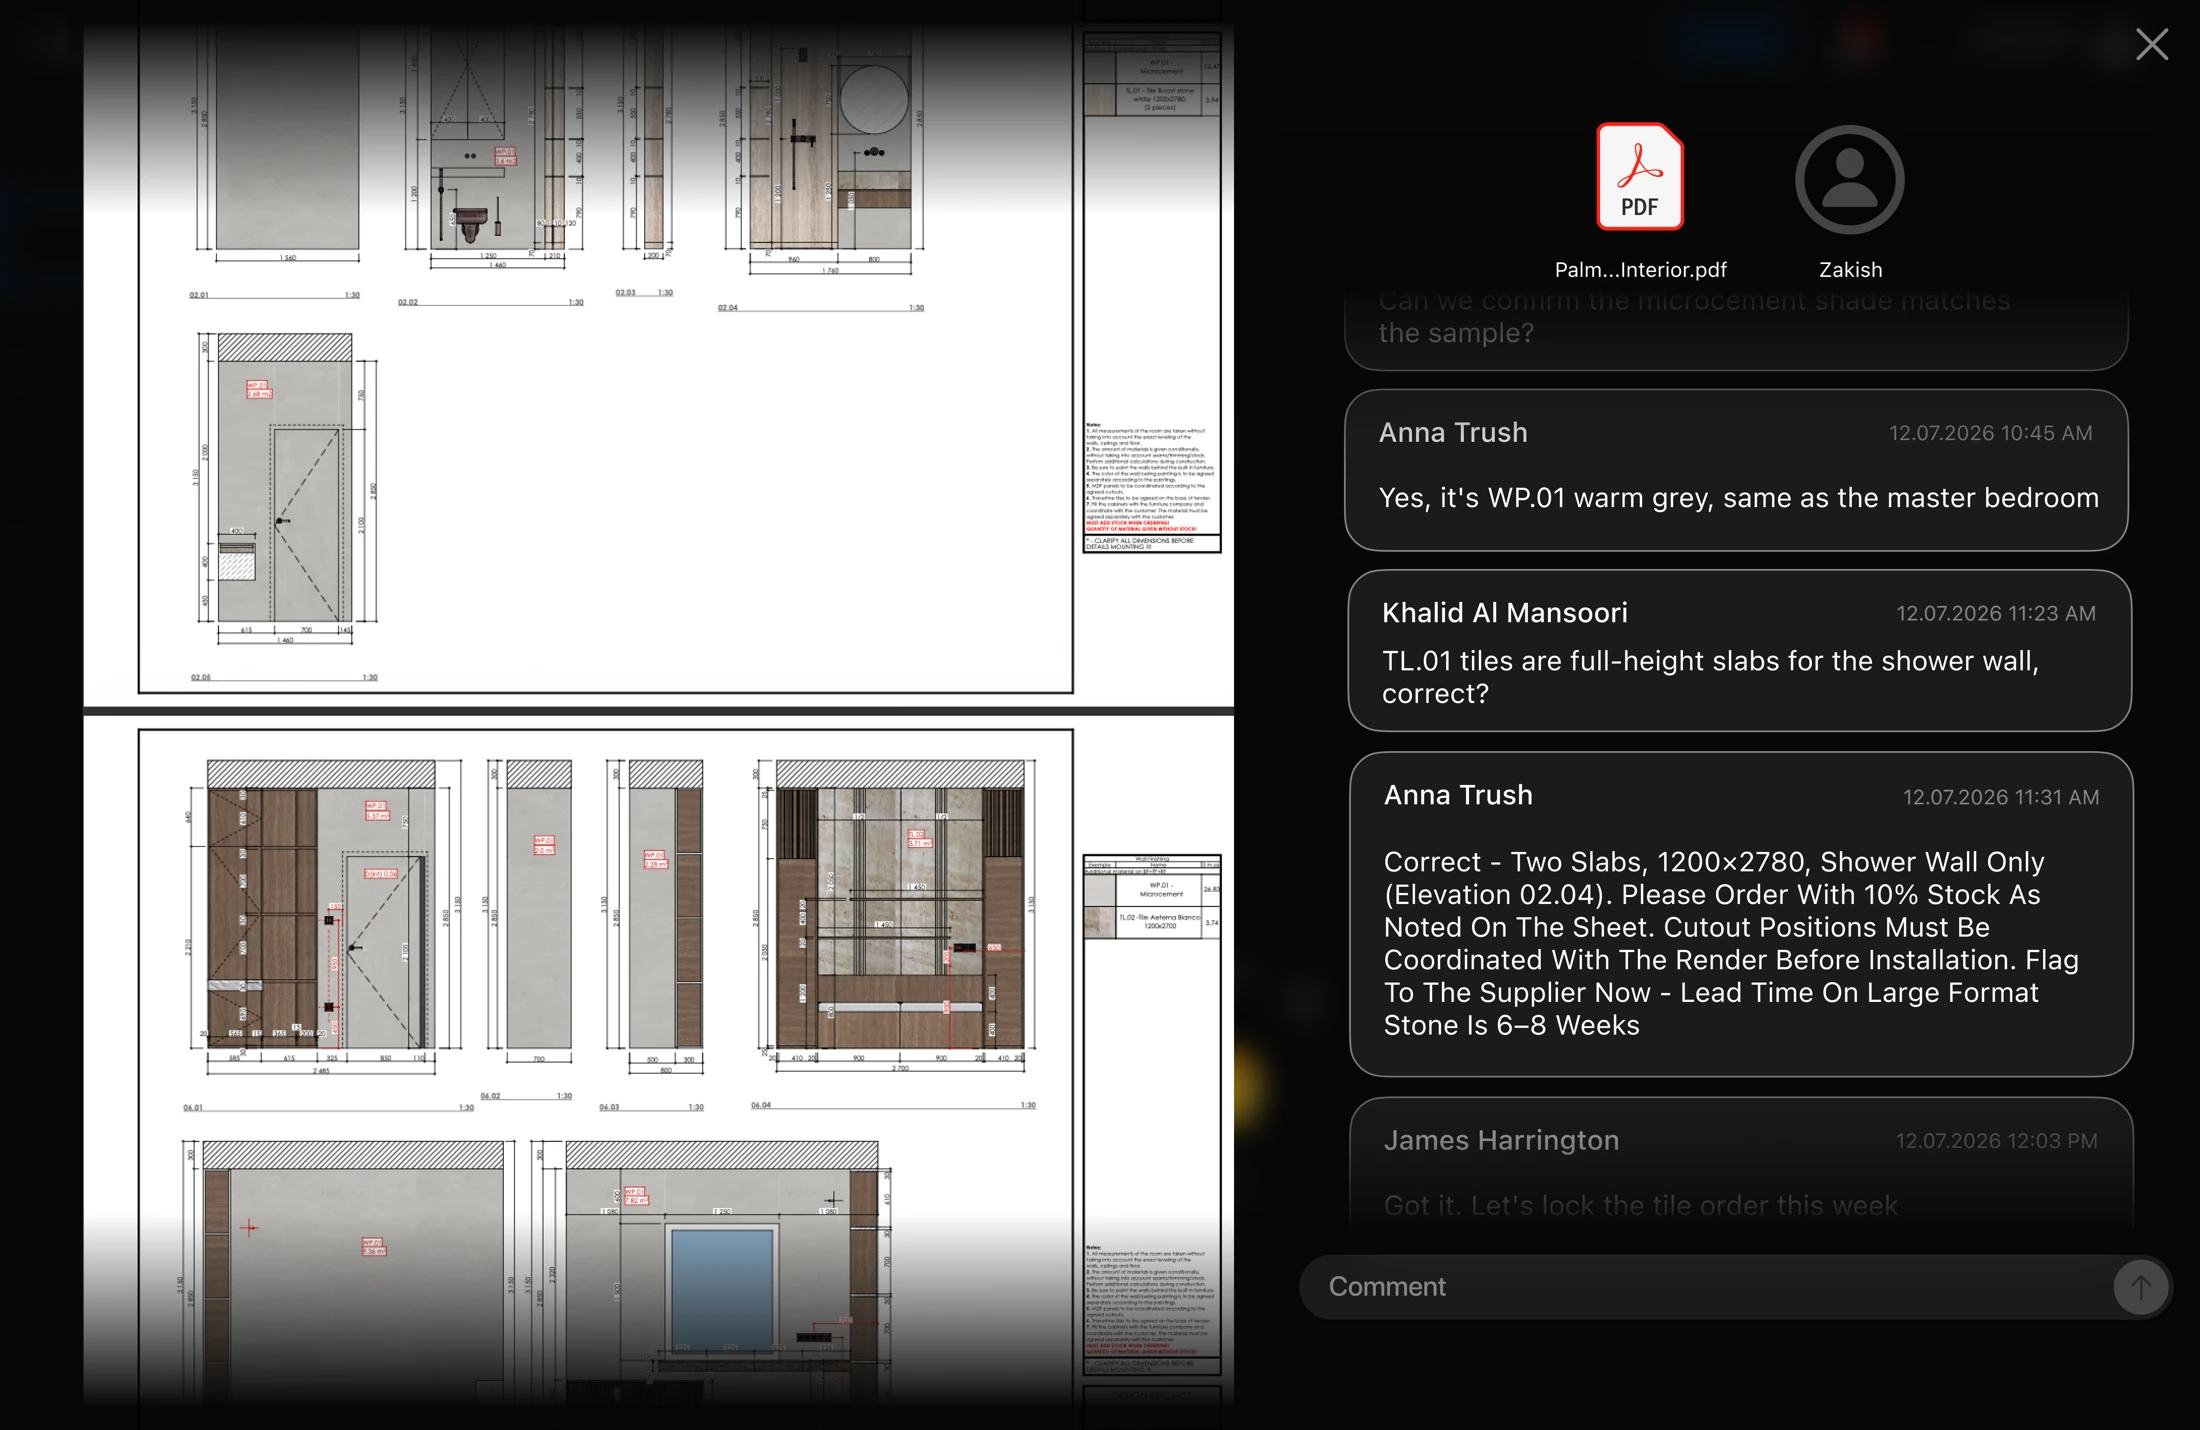Image resolution: width=2200 pixels, height=1430 pixels.
Task: Open Anna Trush's two slabs reply
Action: pyautogui.click(x=1741, y=914)
